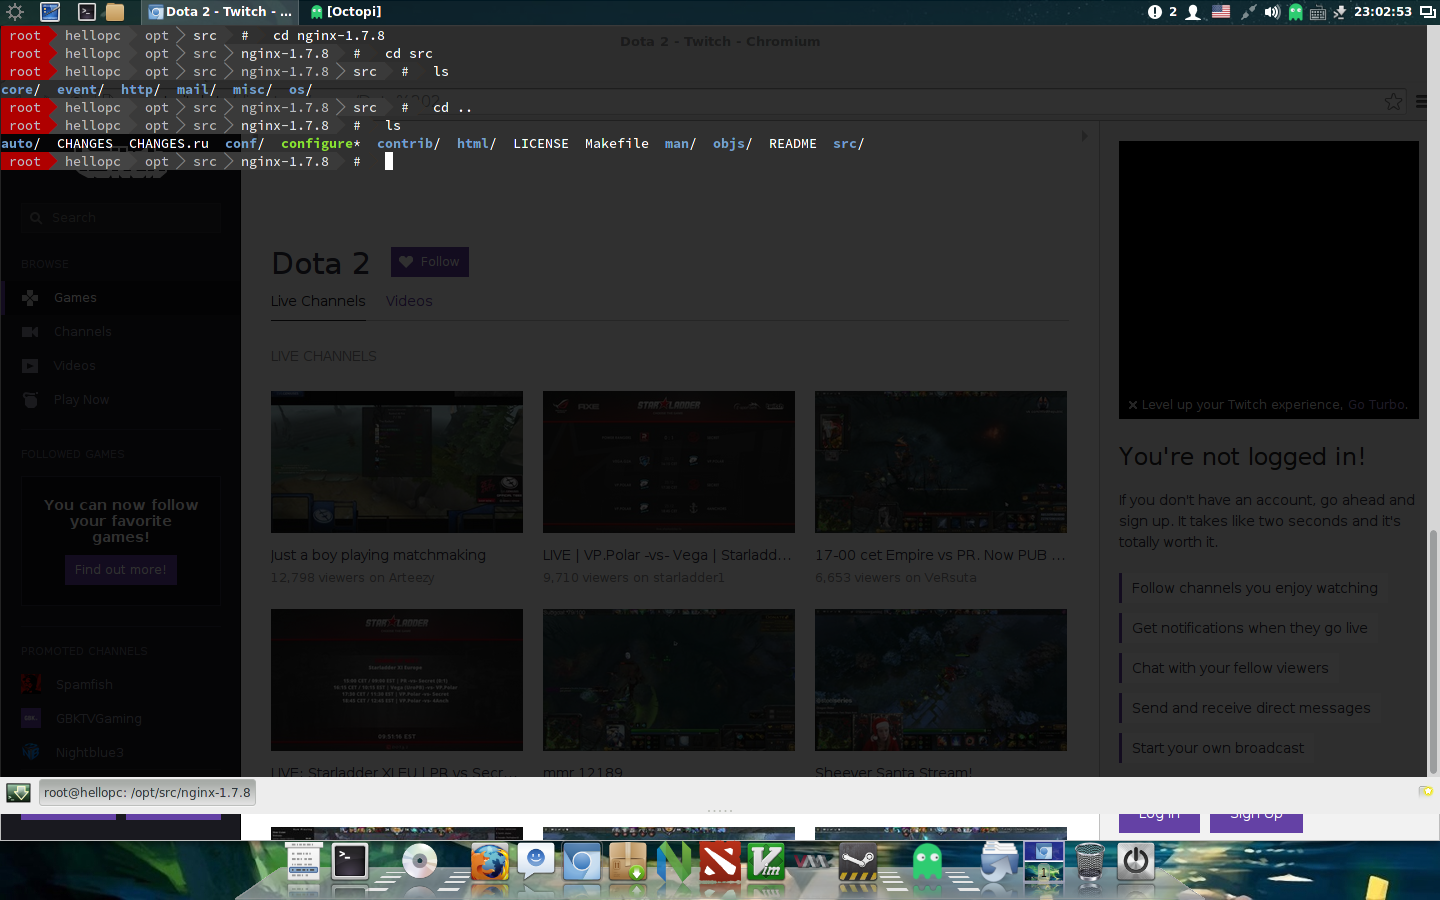Image resolution: width=1440 pixels, height=900 pixels.
Task: Open file manager folder icon in panel
Action: [115, 12]
